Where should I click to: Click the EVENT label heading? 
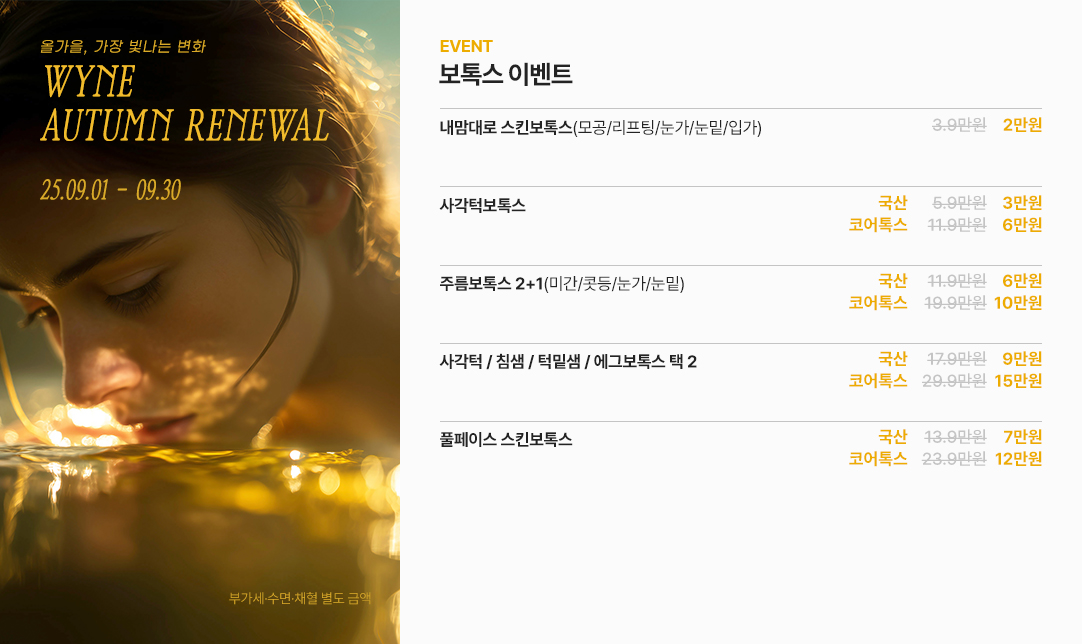click(x=466, y=46)
